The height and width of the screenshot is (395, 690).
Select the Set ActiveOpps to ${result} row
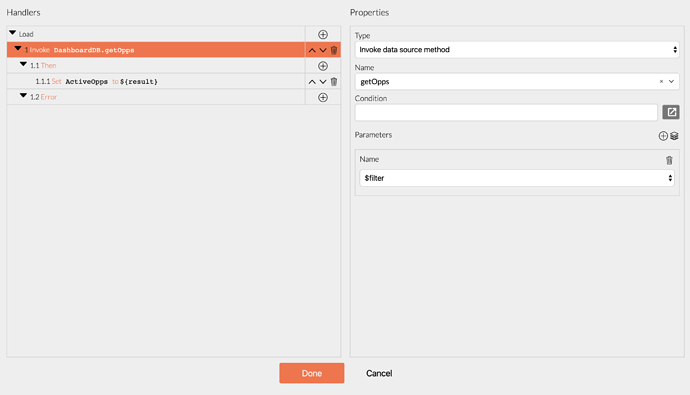(x=156, y=81)
